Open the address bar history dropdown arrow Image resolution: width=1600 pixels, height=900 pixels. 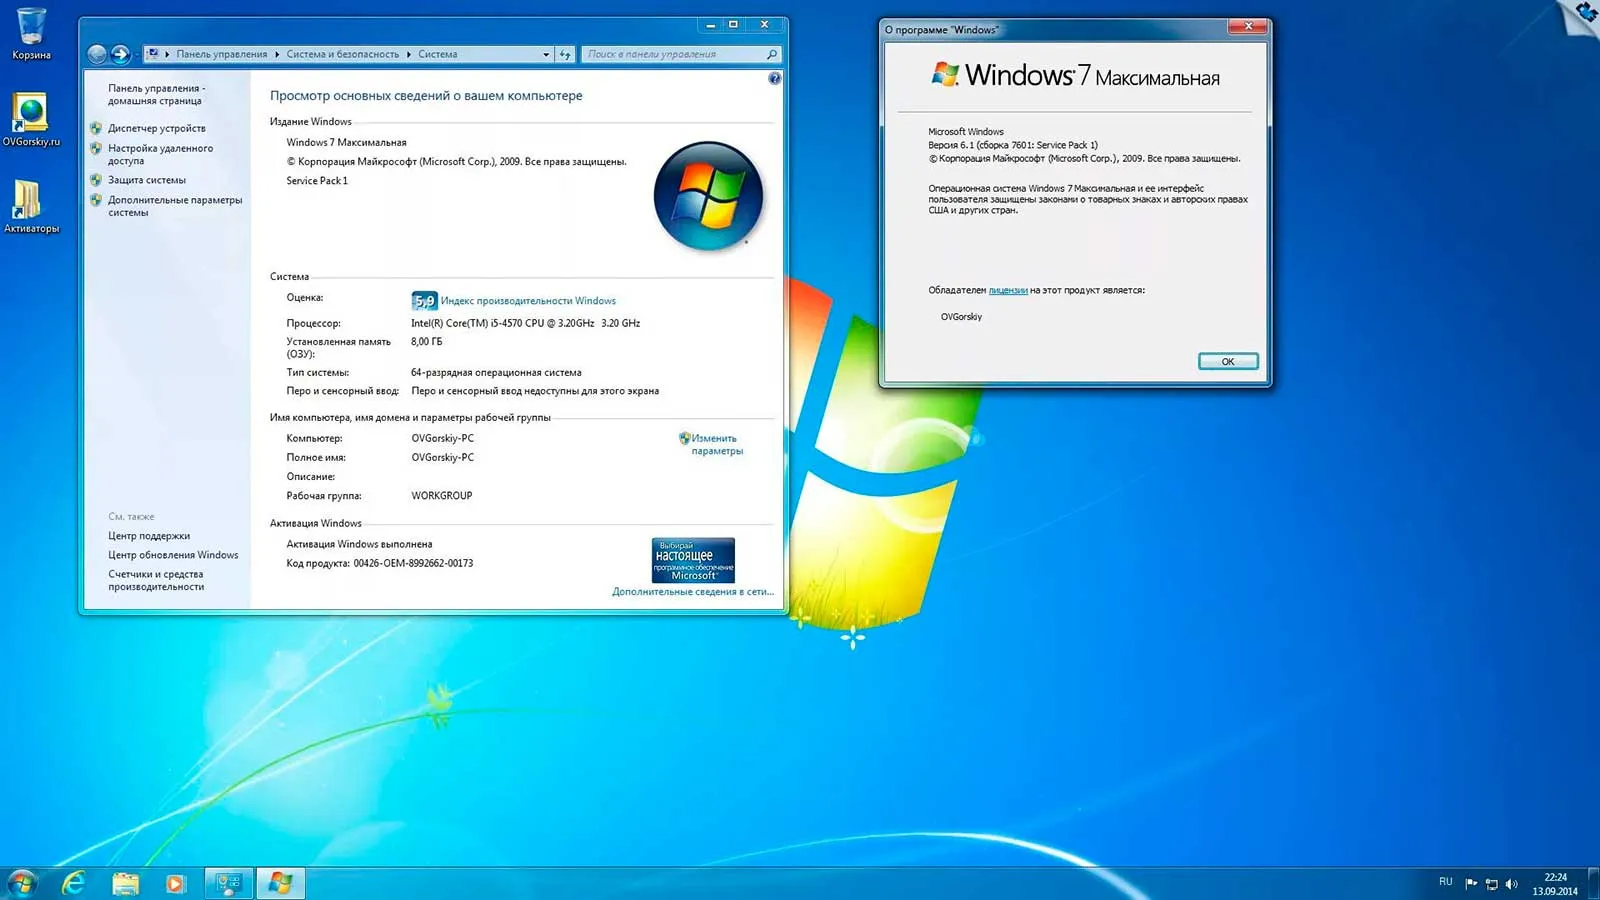coord(546,54)
